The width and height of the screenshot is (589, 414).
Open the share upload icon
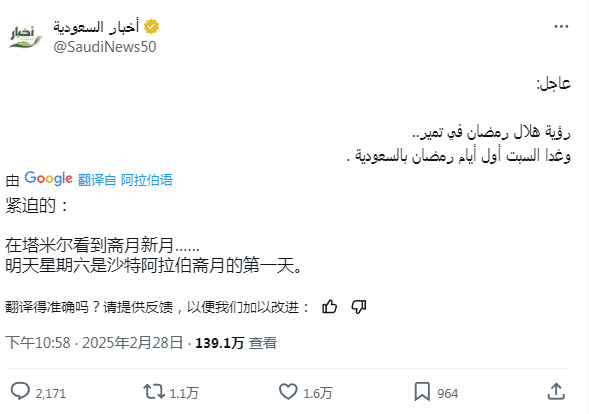tap(556, 391)
